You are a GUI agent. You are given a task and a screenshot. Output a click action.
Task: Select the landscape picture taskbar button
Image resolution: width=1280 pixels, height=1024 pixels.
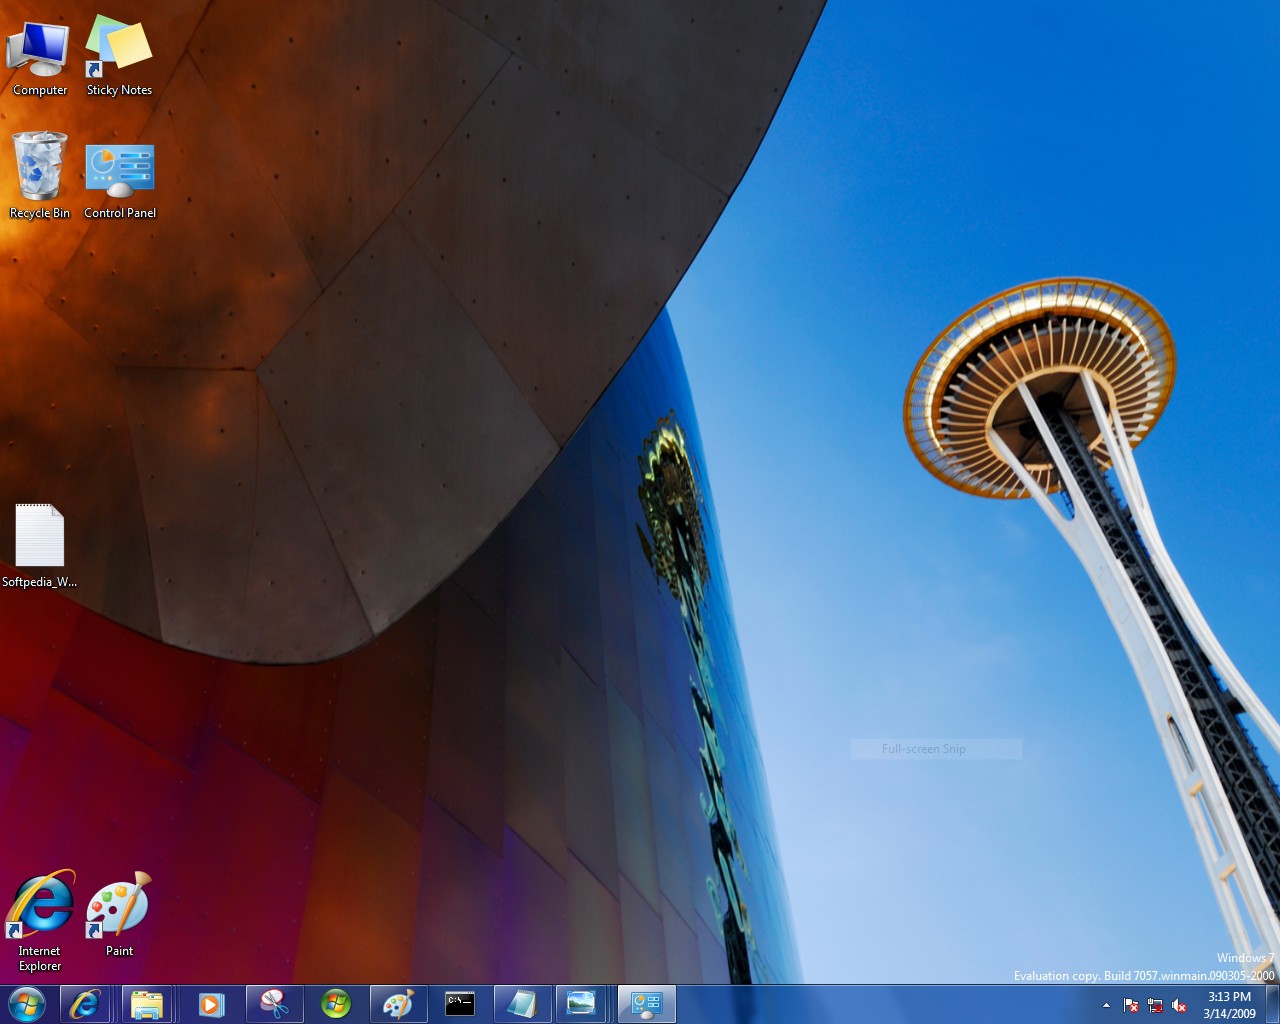pyautogui.click(x=581, y=1004)
